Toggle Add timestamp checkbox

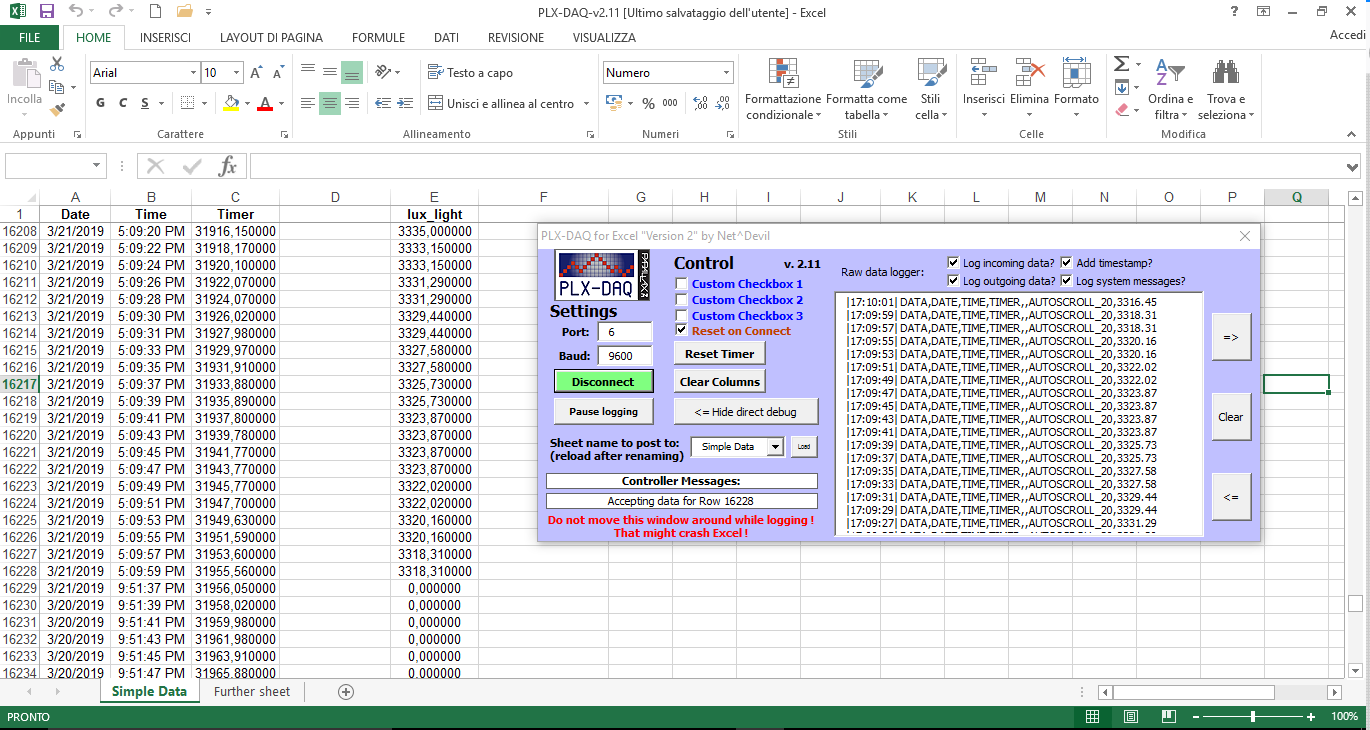point(1067,263)
